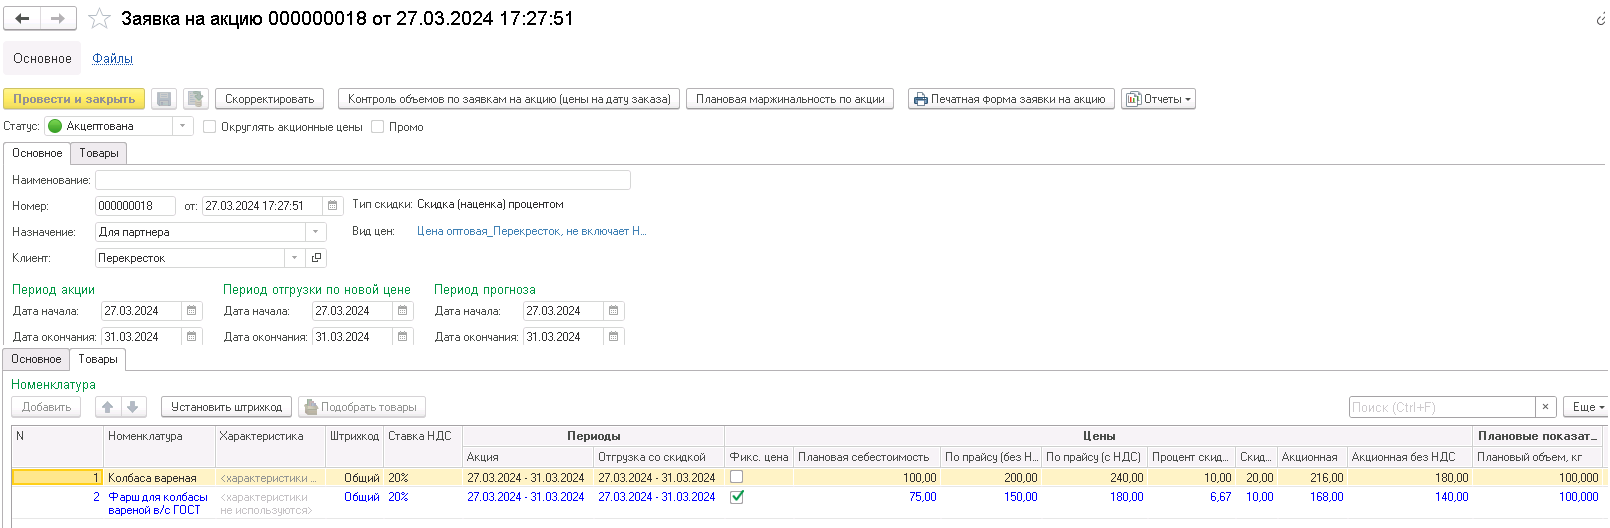Open the Цена оптовая_Перекресток price type link
The height and width of the screenshot is (528, 1610).
tap(531, 231)
